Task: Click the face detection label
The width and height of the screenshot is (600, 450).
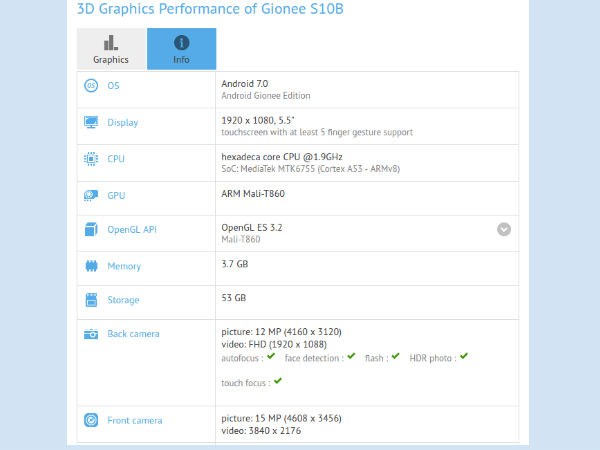Action: click(x=314, y=358)
